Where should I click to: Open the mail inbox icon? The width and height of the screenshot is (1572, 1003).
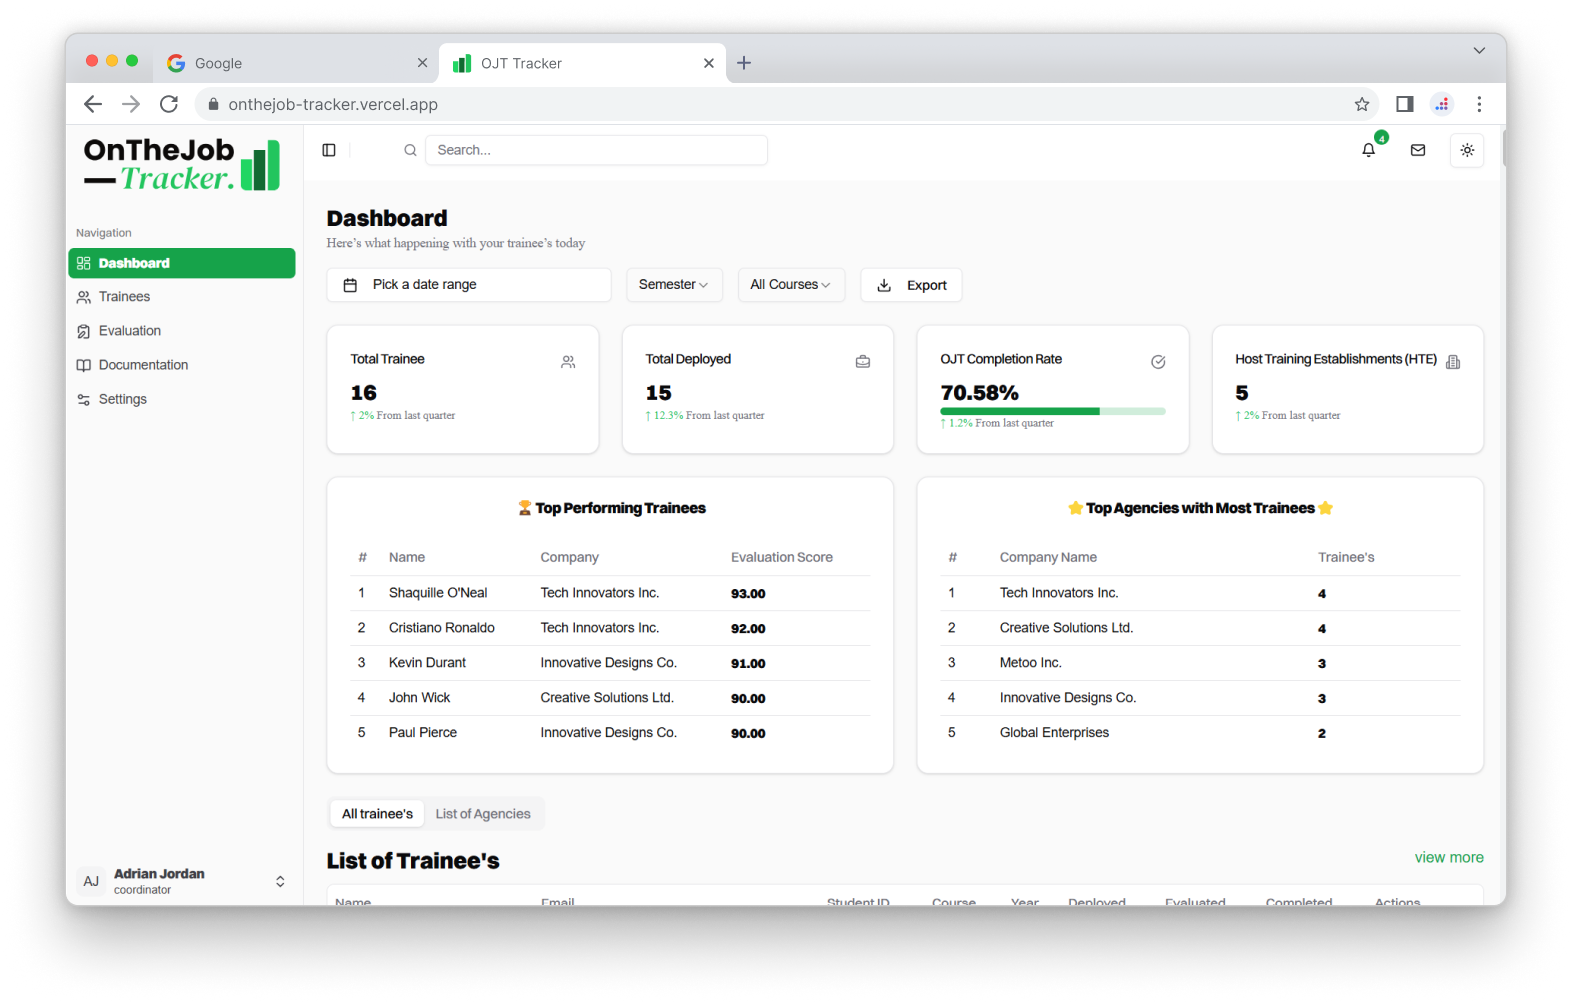[x=1418, y=150]
